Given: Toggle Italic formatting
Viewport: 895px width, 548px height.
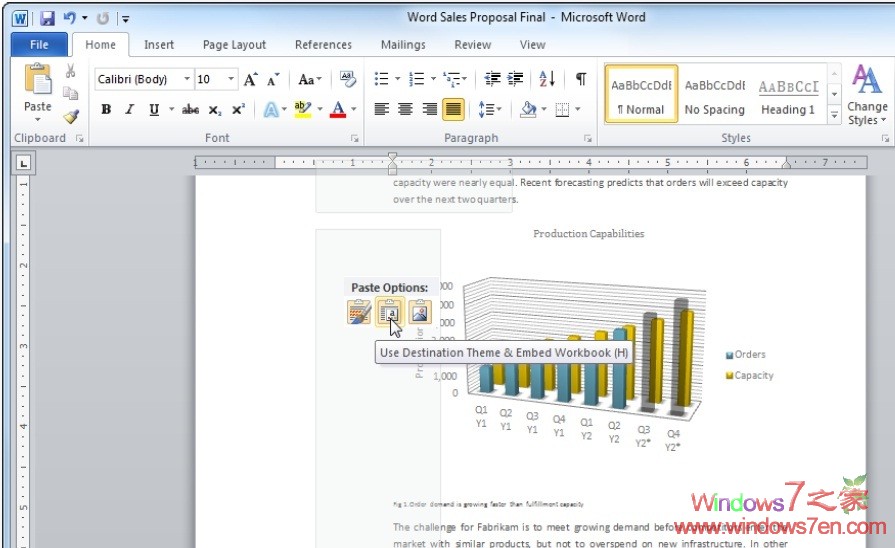Looking at the screenshot, I should pyautogui.click(x=129, y=110).
